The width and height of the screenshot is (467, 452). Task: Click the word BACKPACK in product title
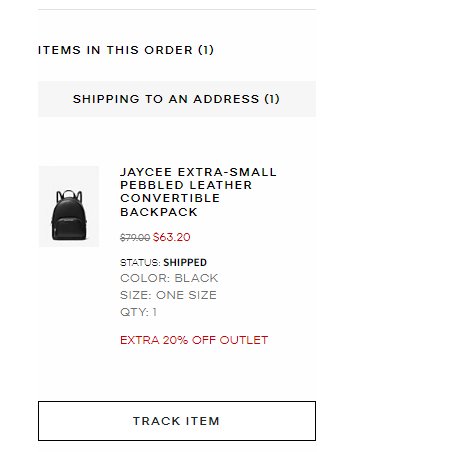click(x=159, y=212)
